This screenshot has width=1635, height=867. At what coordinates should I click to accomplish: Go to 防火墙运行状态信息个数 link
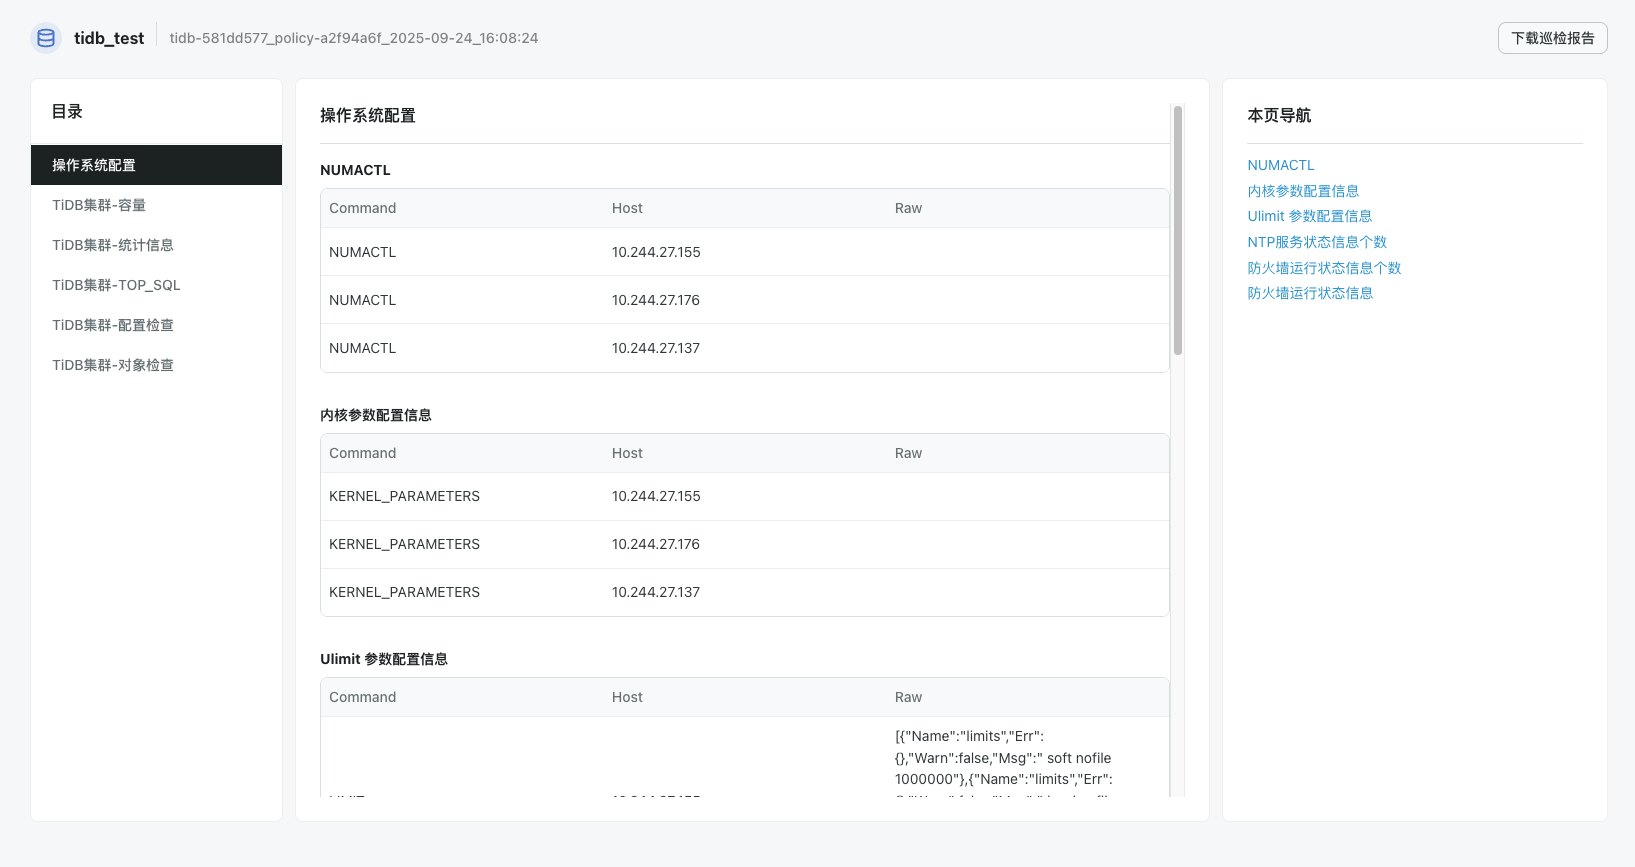1323,268
